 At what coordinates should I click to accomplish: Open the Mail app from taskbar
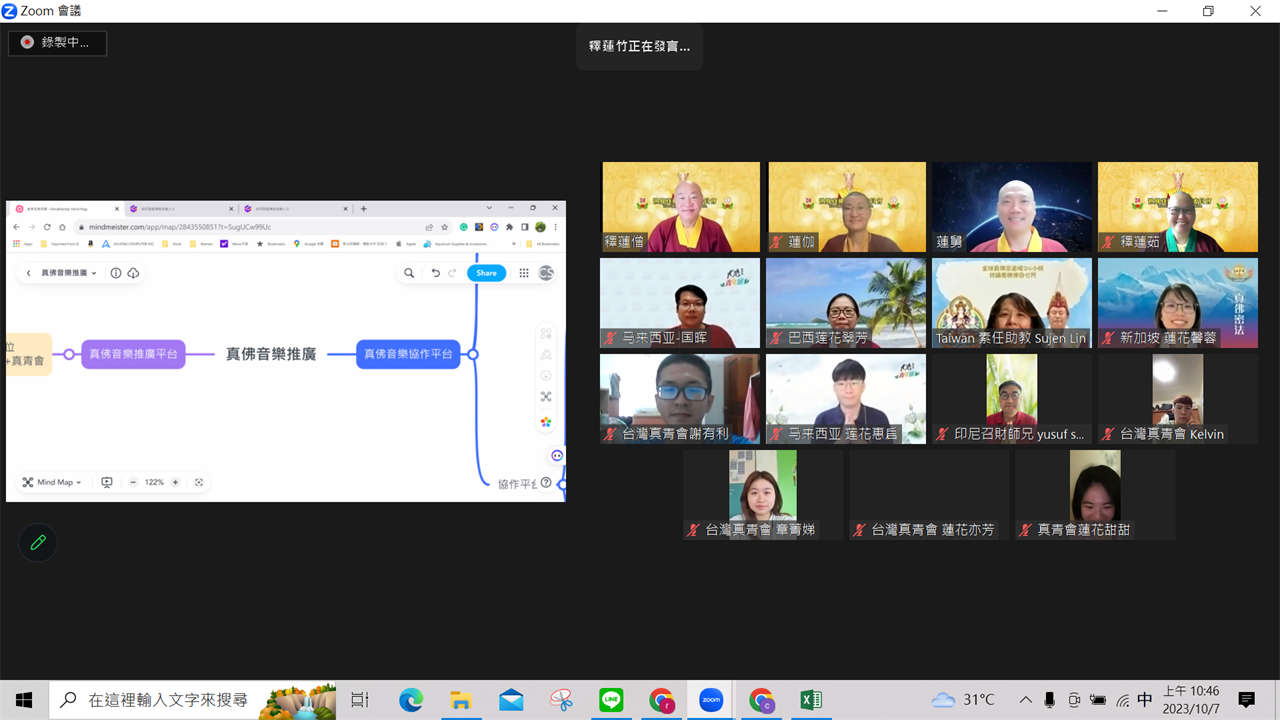pos(511,700)
